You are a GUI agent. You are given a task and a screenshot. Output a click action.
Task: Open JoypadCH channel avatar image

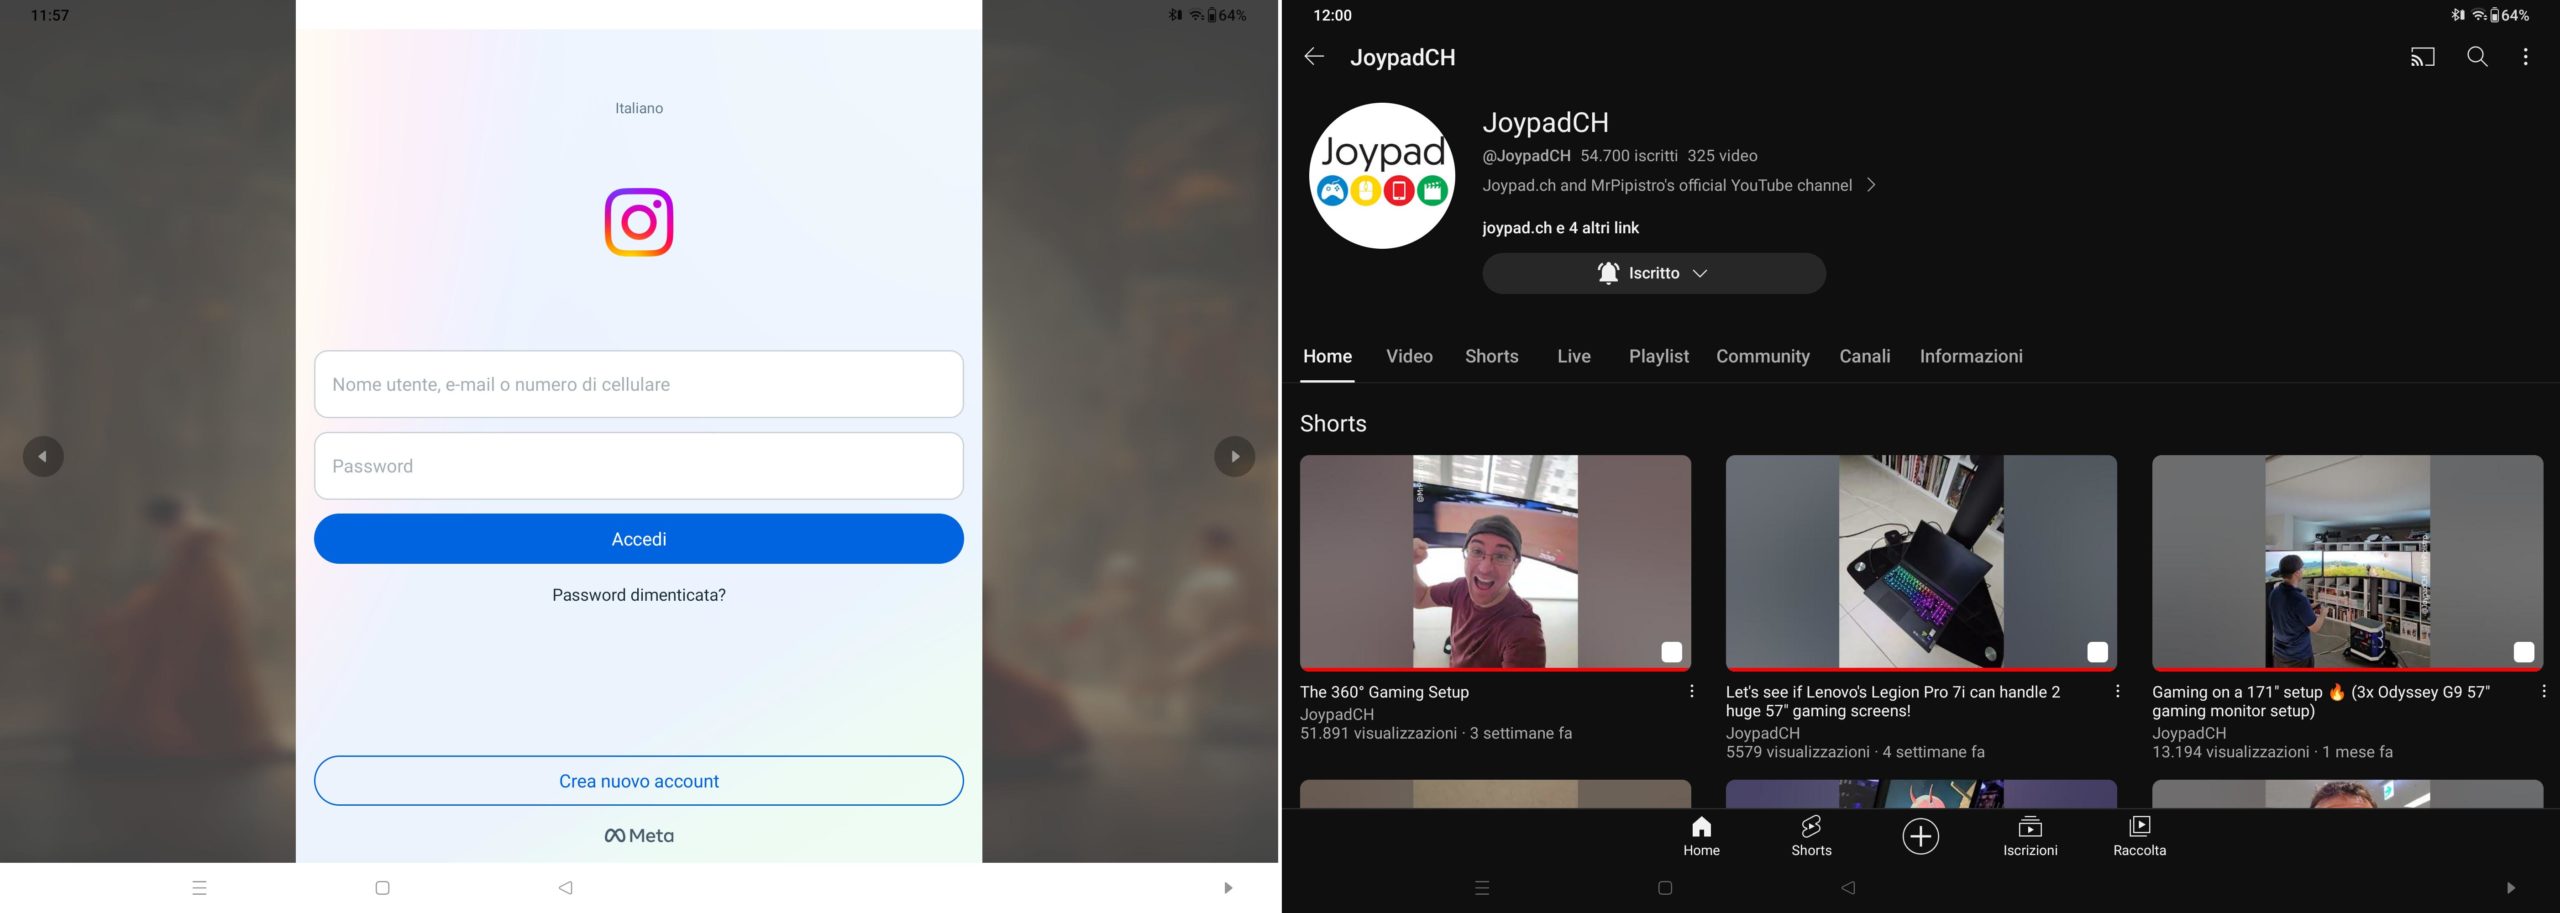[1381, 175]
